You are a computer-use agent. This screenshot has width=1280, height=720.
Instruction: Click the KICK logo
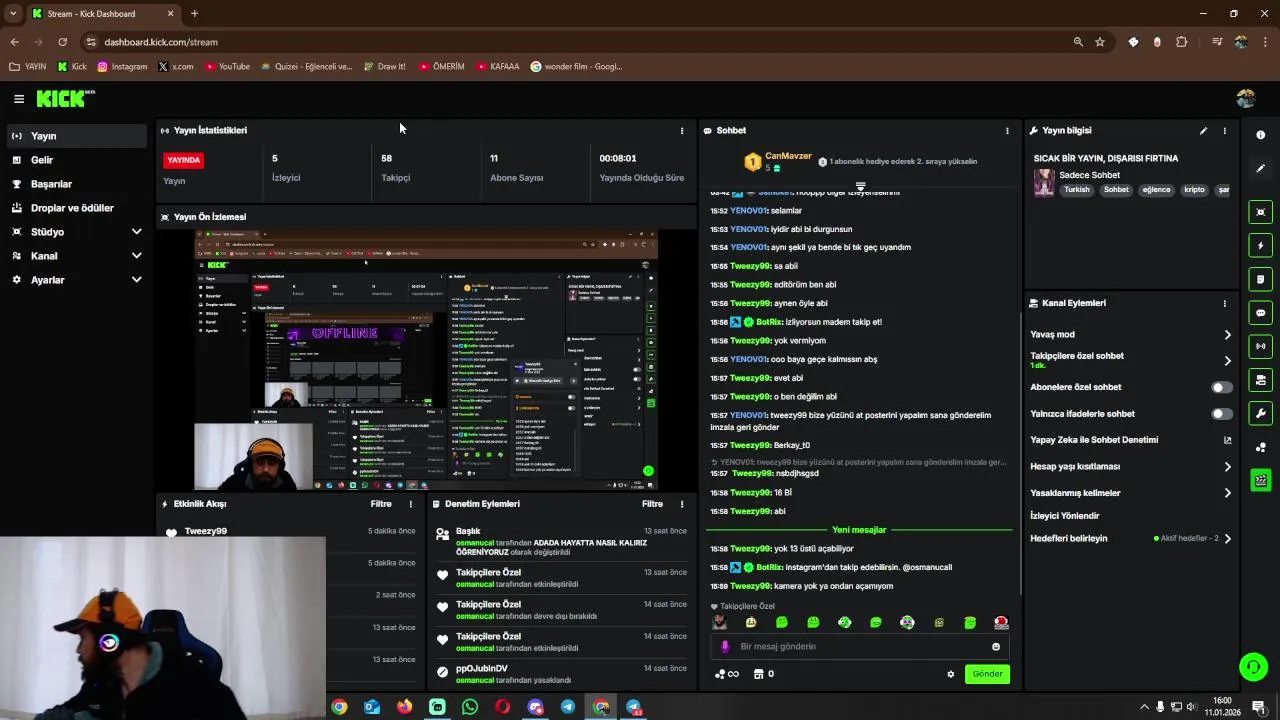pyautogui.click(x=65, y=98)
